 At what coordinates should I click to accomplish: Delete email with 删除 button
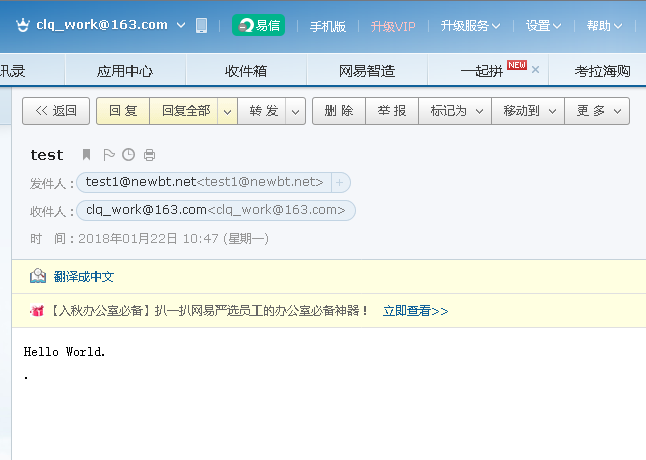coord(339,111)
